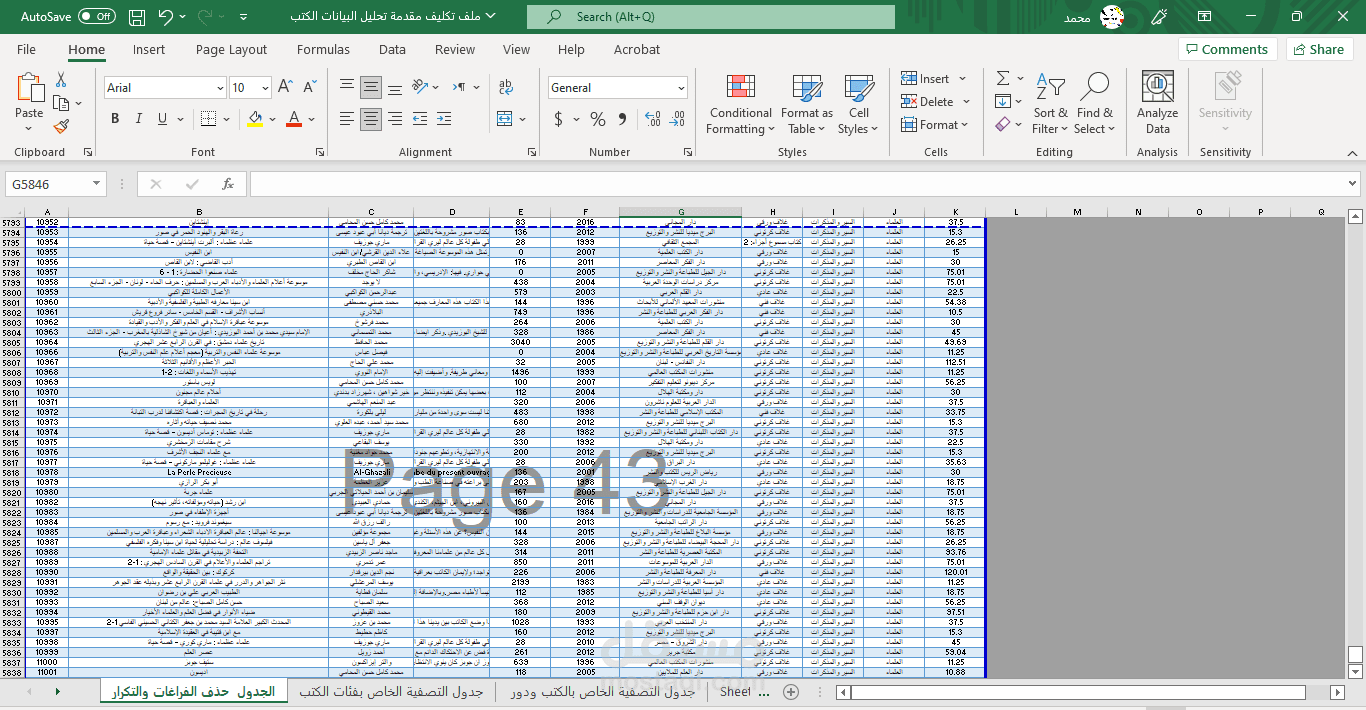The width and height of the screenshot is (1366, 710).
Task: Click the Share button
Action: [x=1318, y=48]
